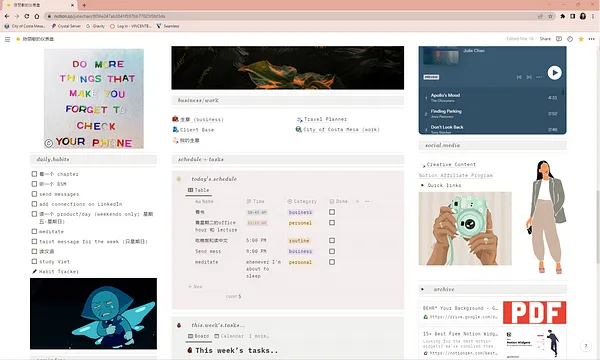Open the PDF background bookmark card
This screenshot has width=600, height=360.
(x=492, y=312)
